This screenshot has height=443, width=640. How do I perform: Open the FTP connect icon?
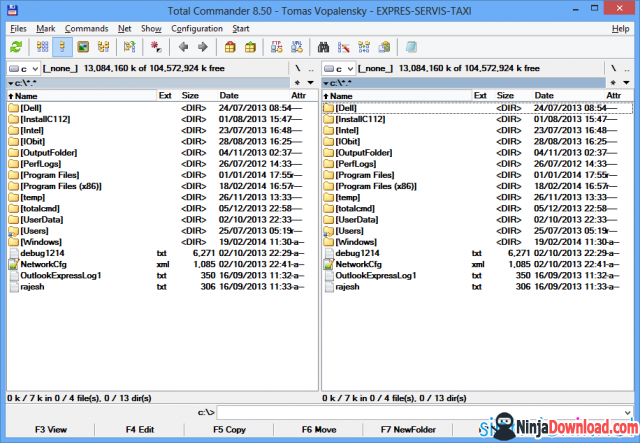277,47
